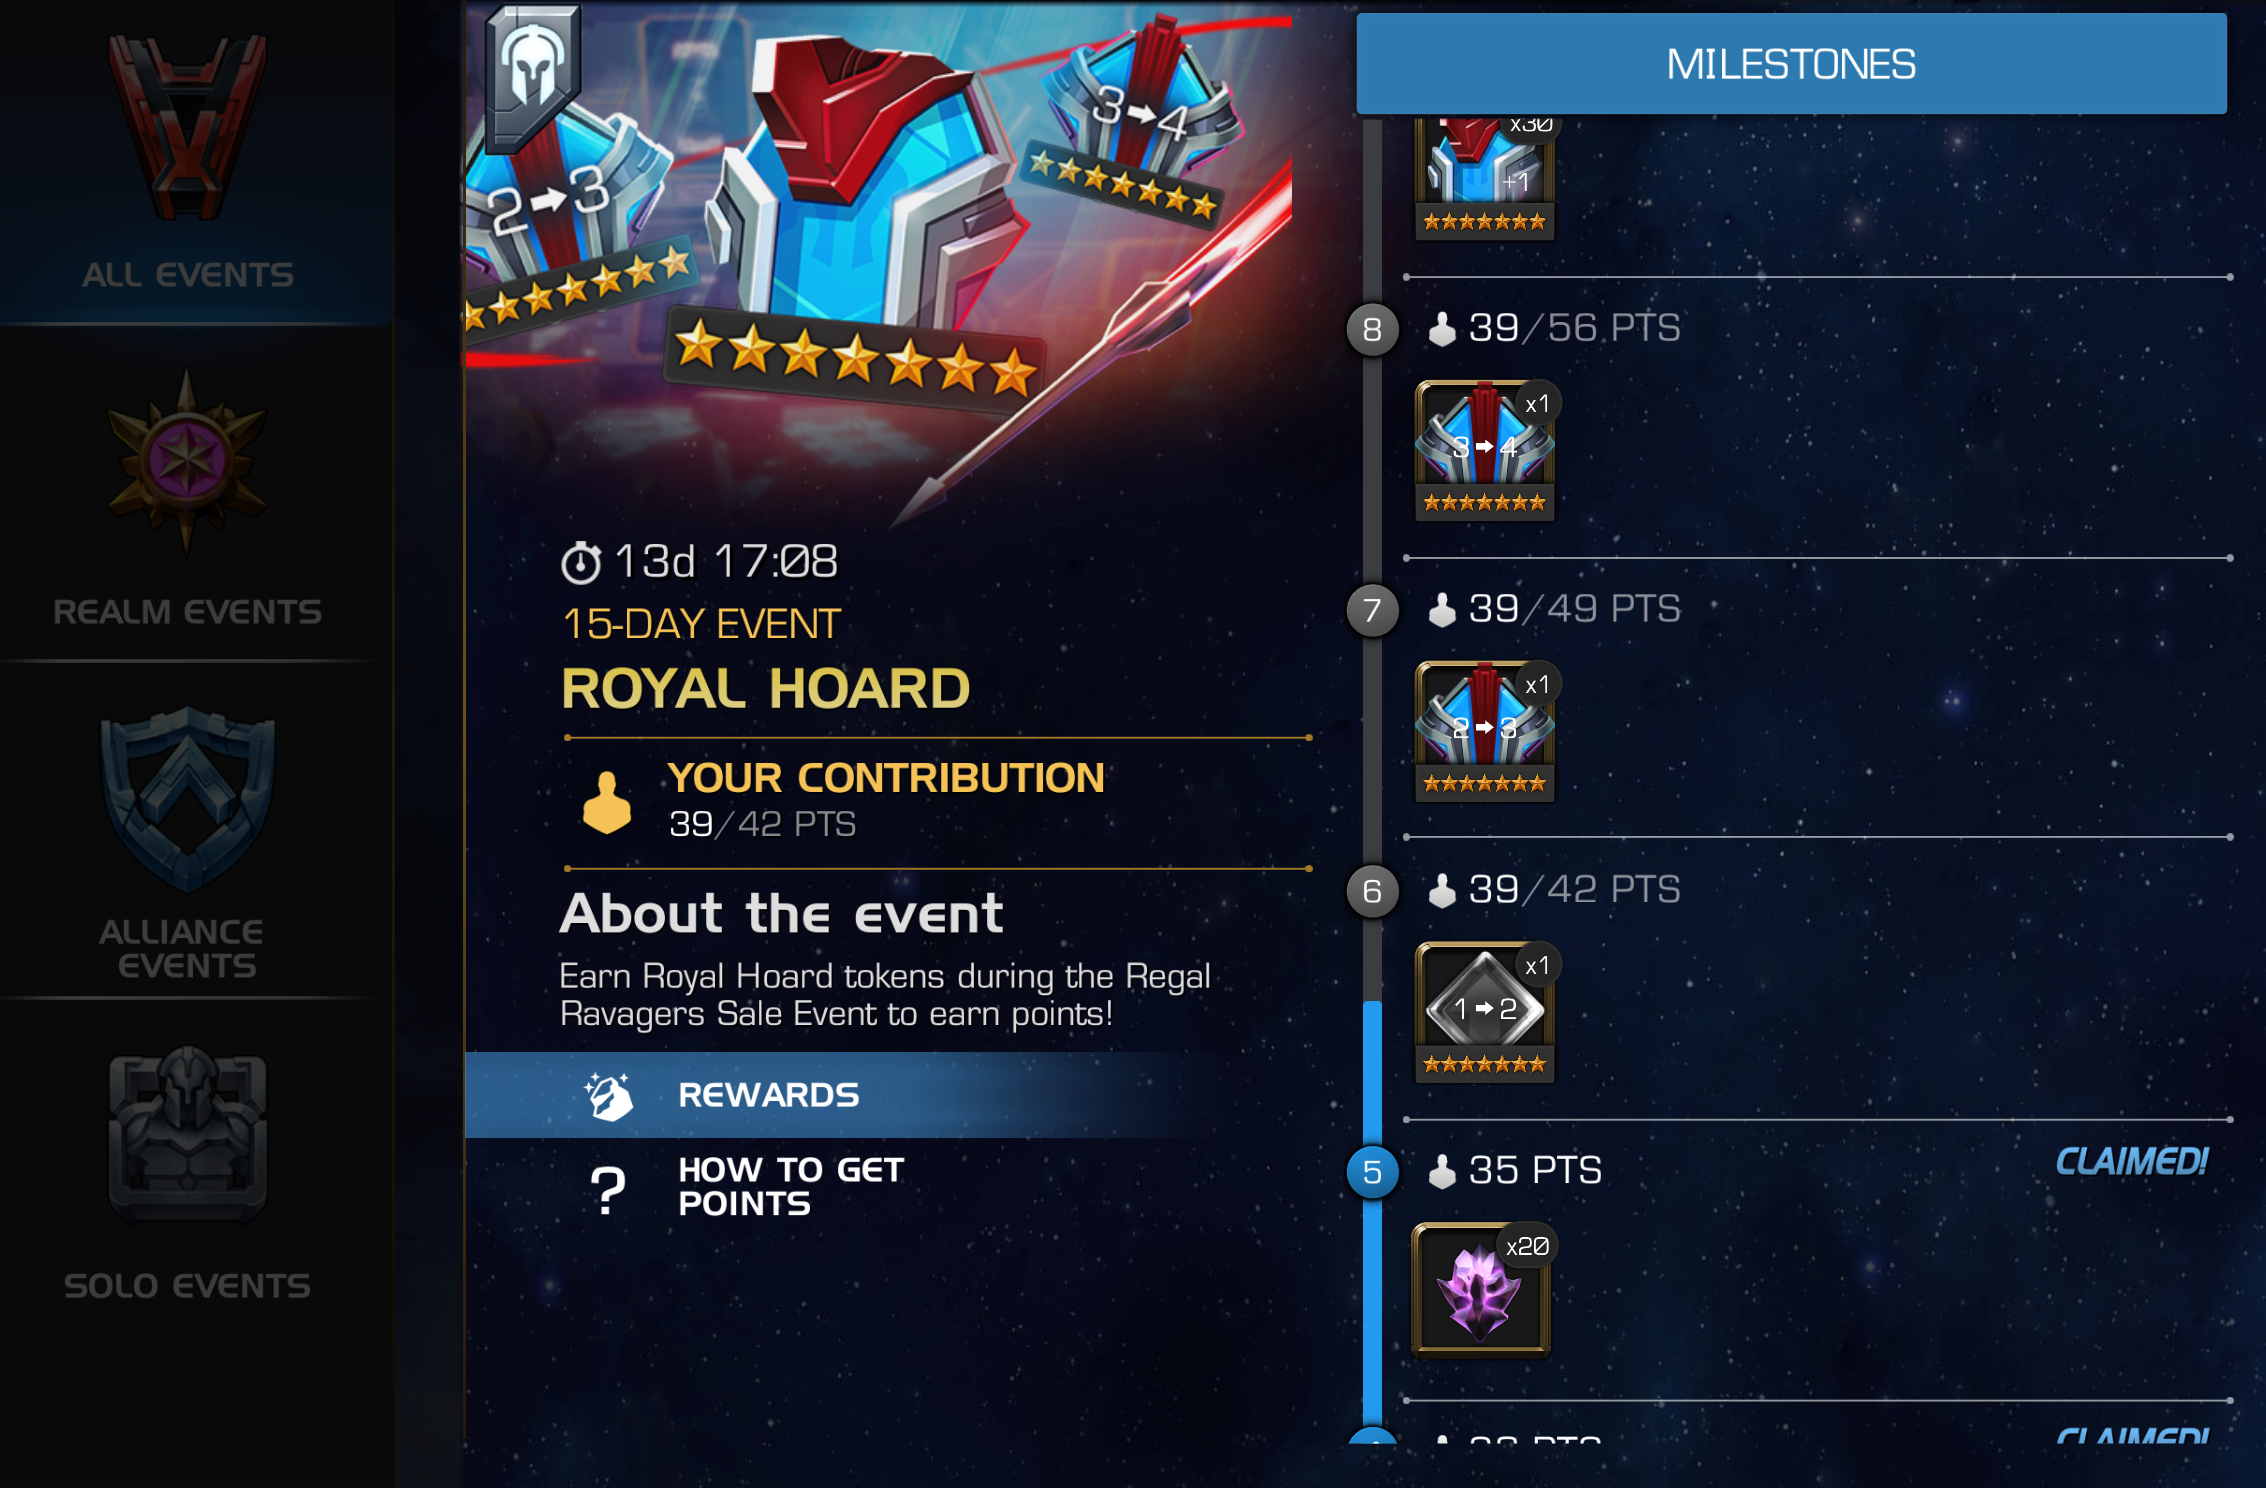Viewport: 2266px width, 1488px height.
Task: Select the Solo Events helmet icon
Action: coord(187,1136)
